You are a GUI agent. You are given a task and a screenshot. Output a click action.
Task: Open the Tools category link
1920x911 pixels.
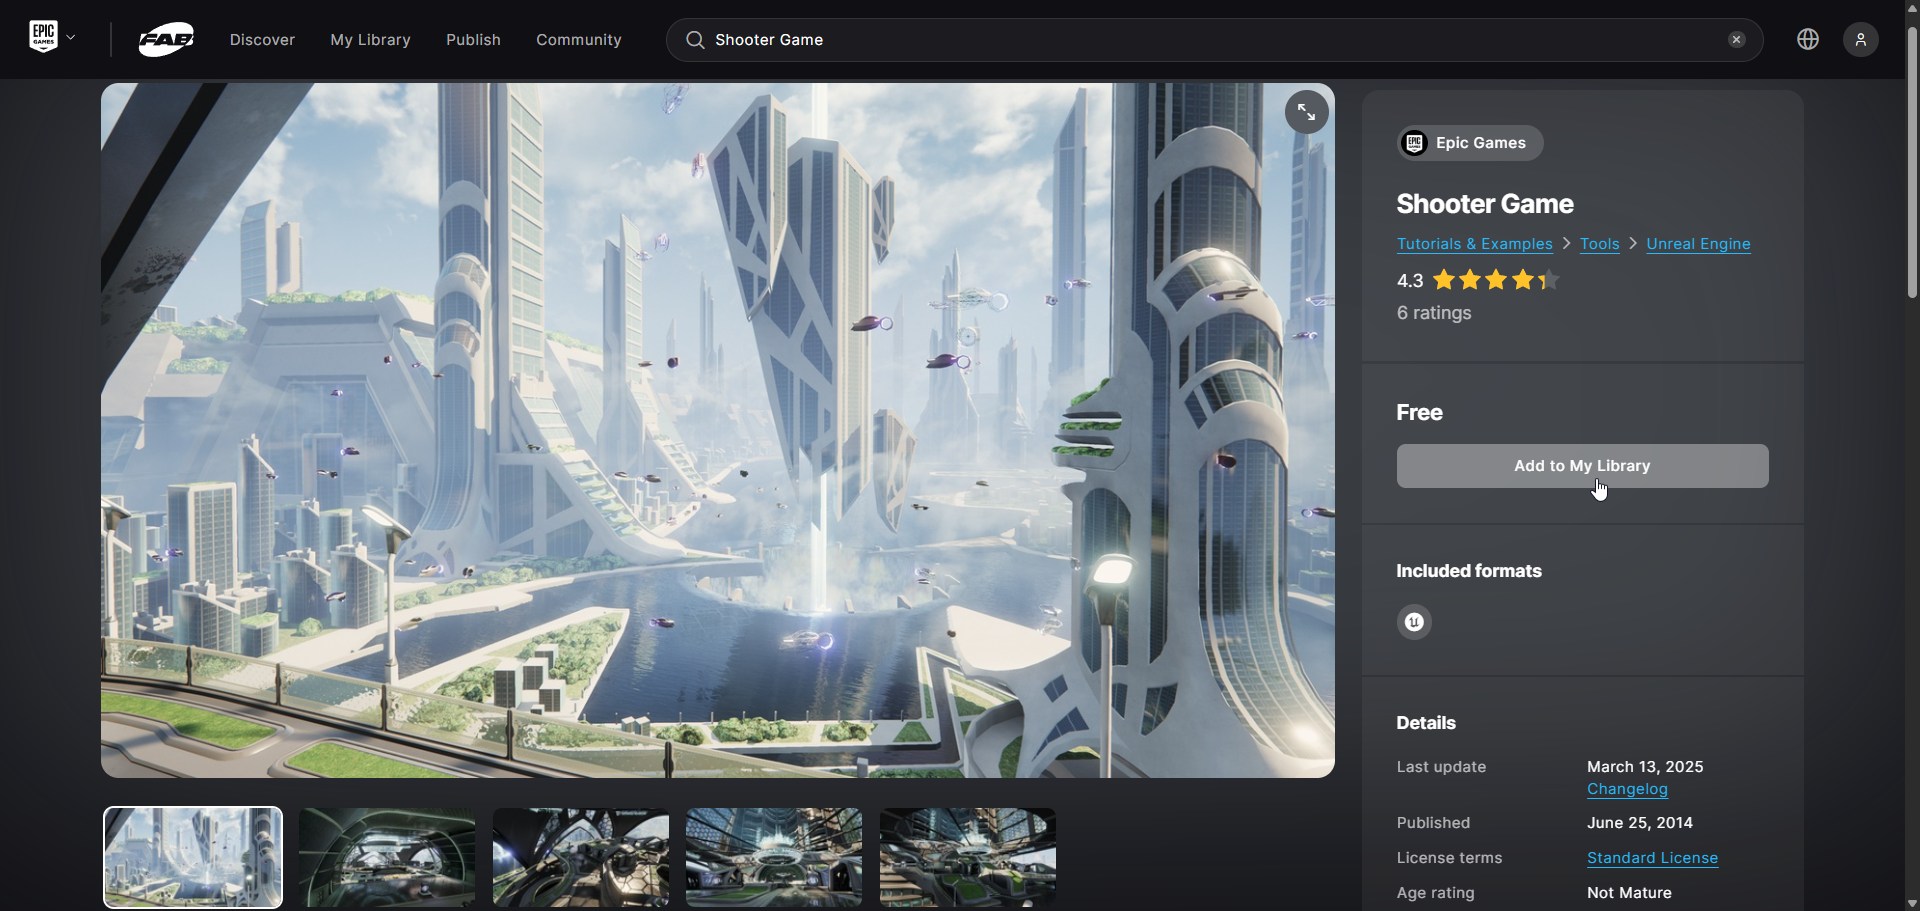coord(1600,244)
